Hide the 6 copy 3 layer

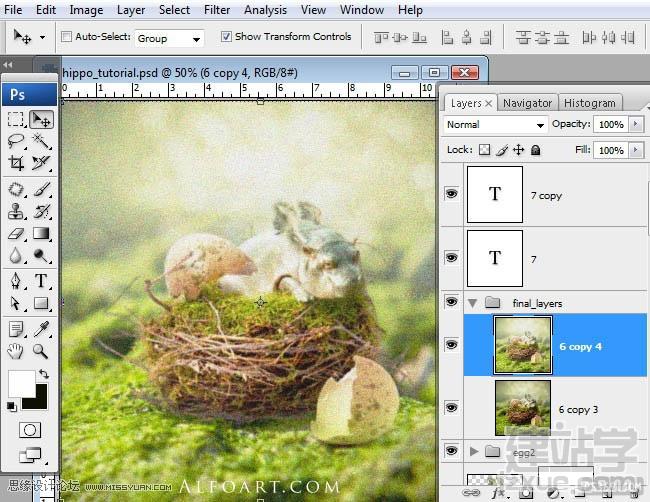[451, 407]
